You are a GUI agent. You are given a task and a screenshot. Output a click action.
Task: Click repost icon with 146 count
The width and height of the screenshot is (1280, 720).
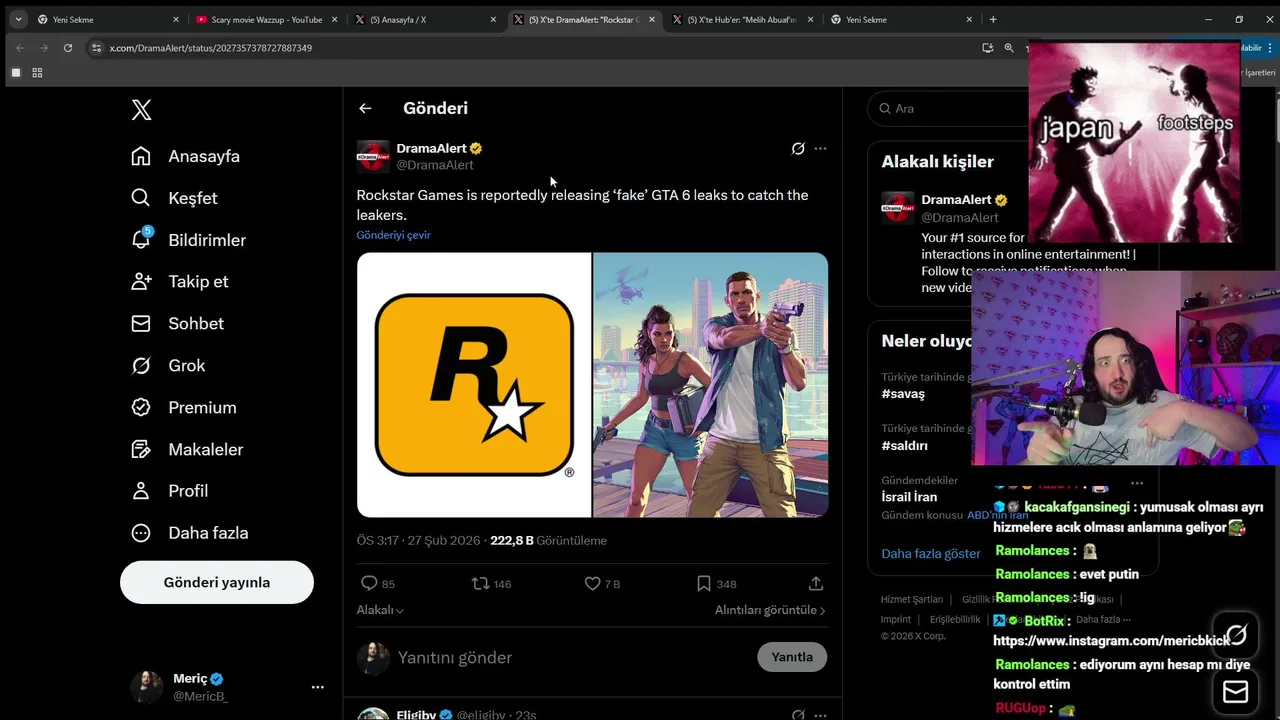pyautogui.click(x=481, y=583)
